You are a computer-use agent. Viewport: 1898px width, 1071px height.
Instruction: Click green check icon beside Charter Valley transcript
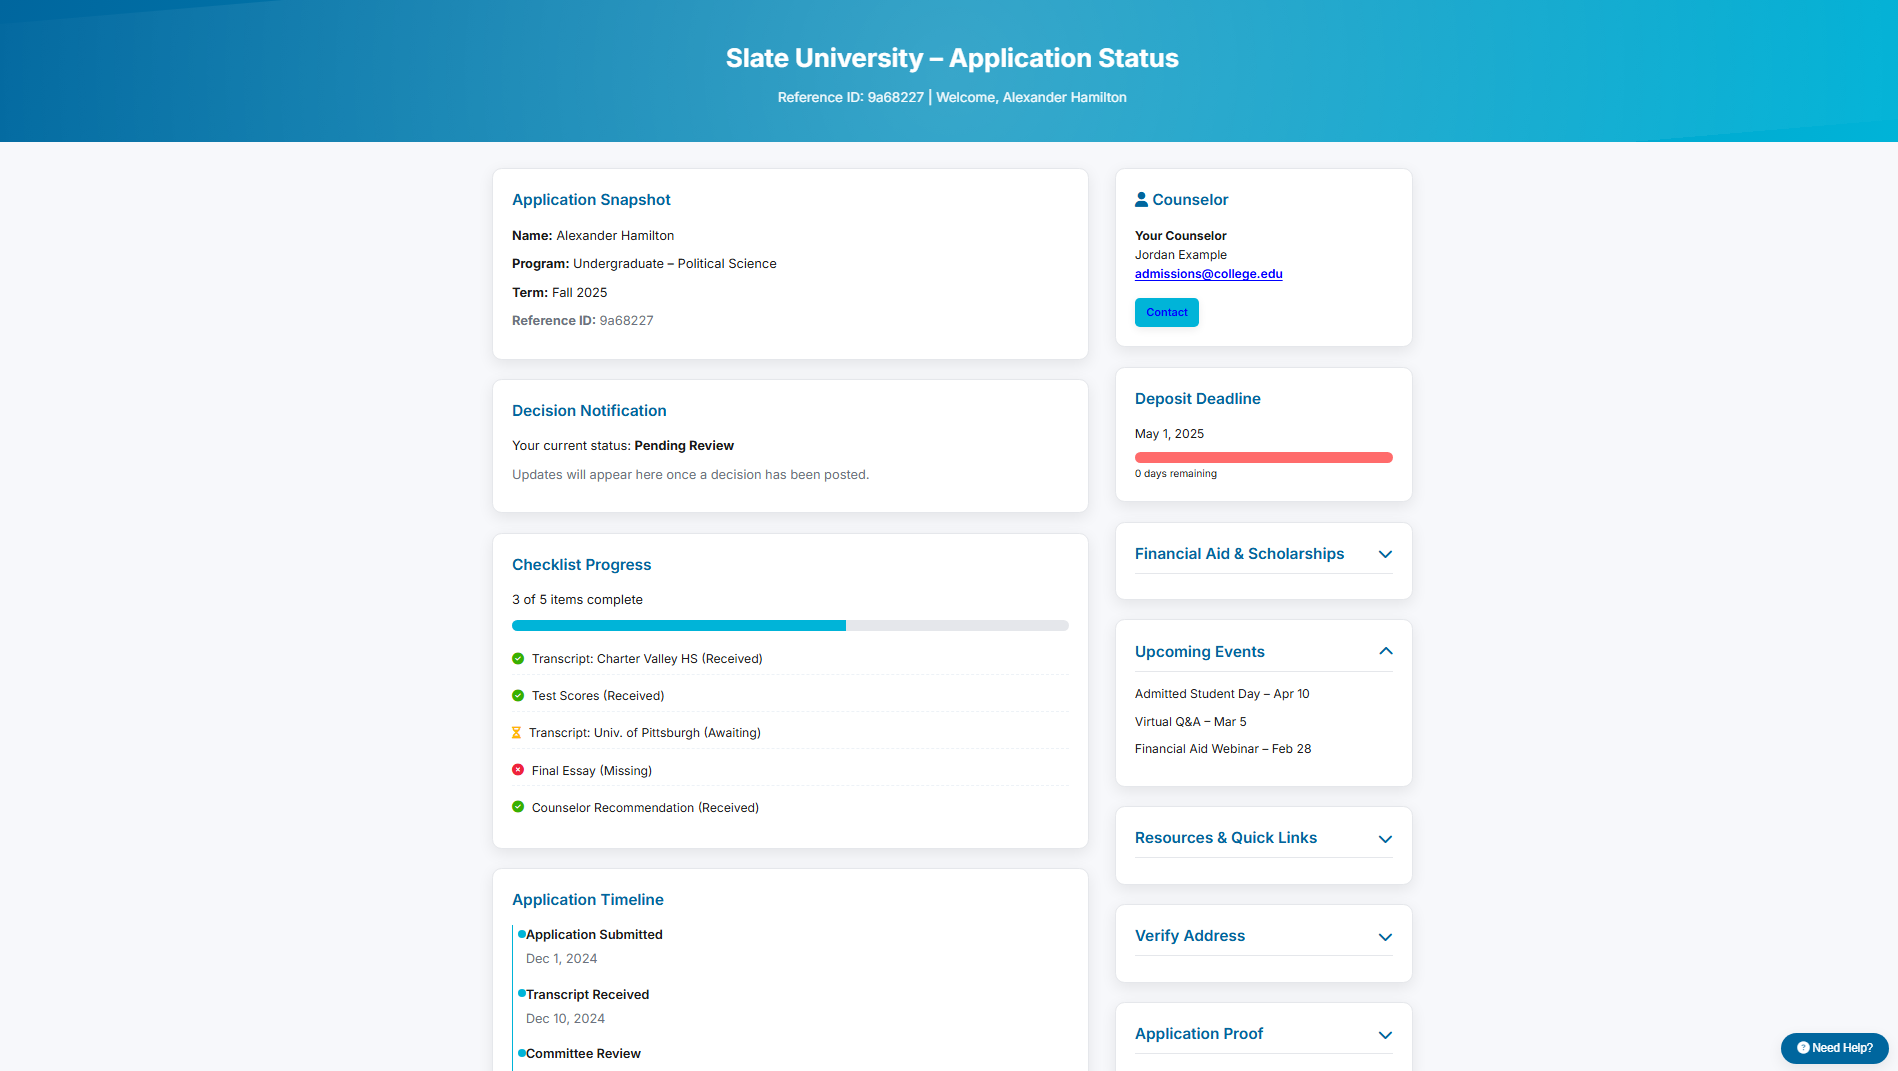(518, 659)
